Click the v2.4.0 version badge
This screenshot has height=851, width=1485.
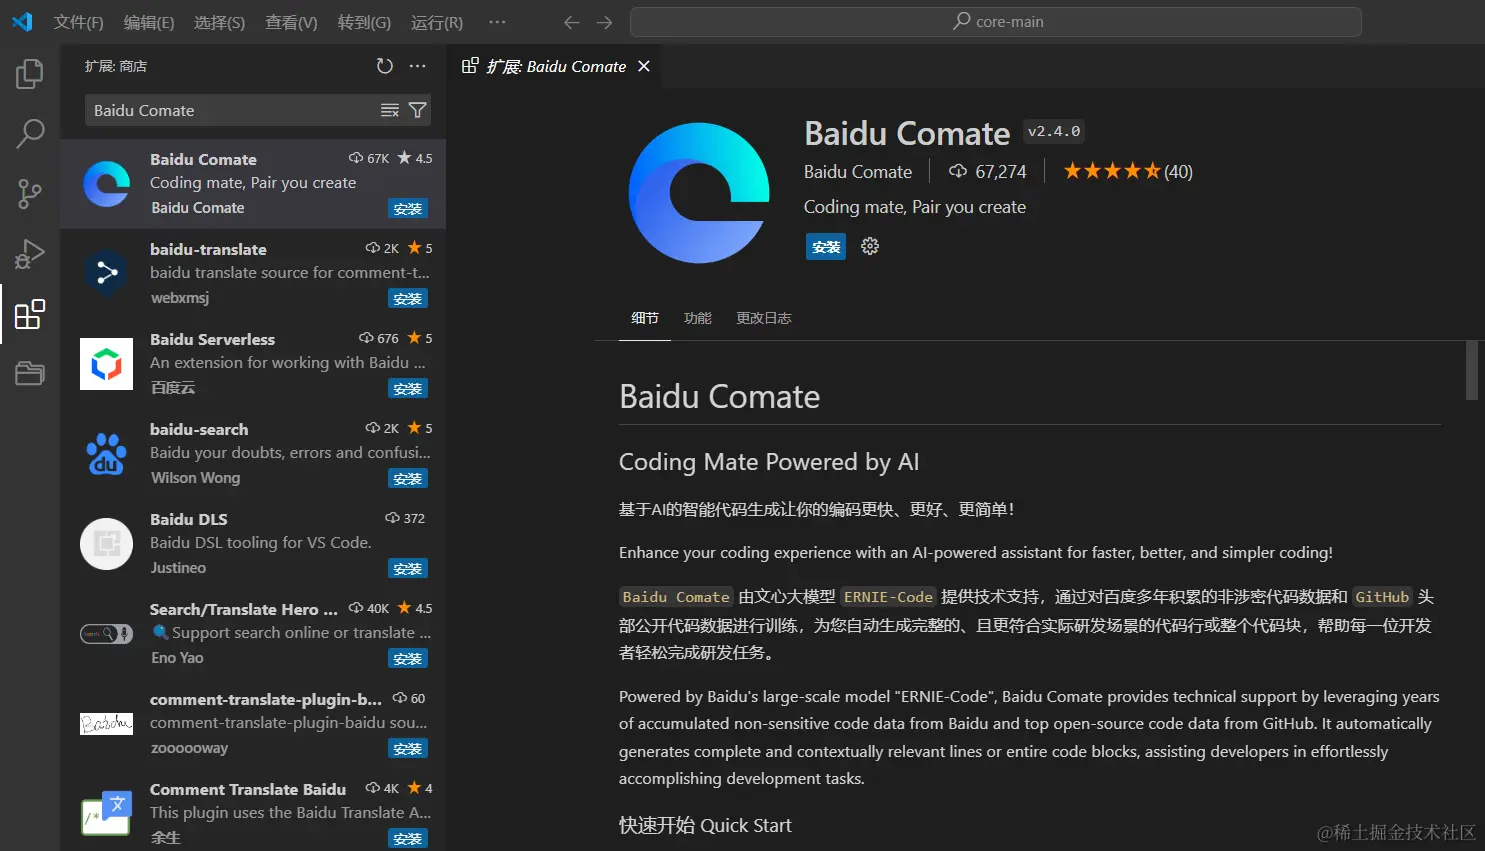point(1054,131)
